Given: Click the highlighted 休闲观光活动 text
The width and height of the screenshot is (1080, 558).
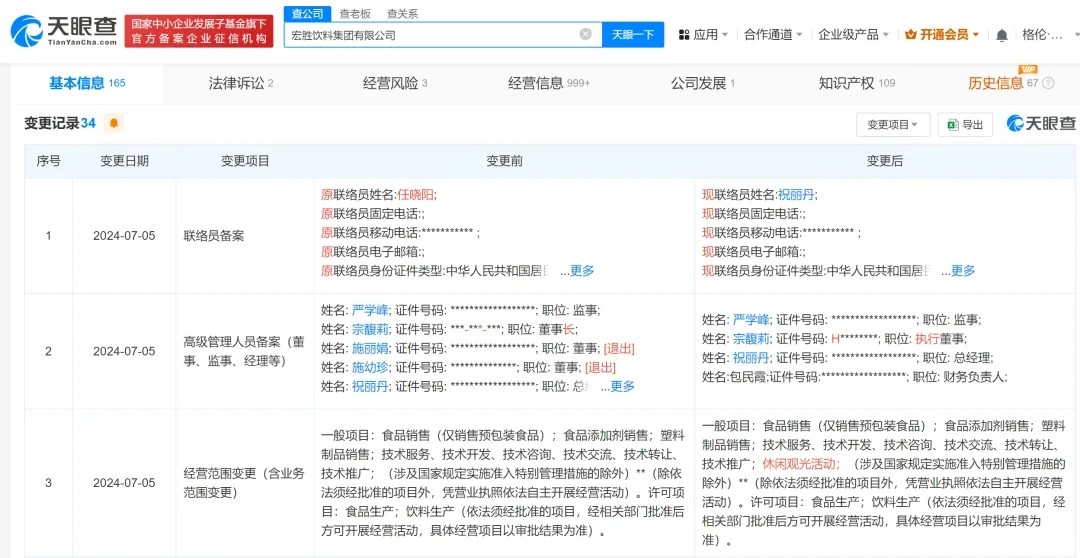Looking at the screenshot, I should click(x=800, y=464).
